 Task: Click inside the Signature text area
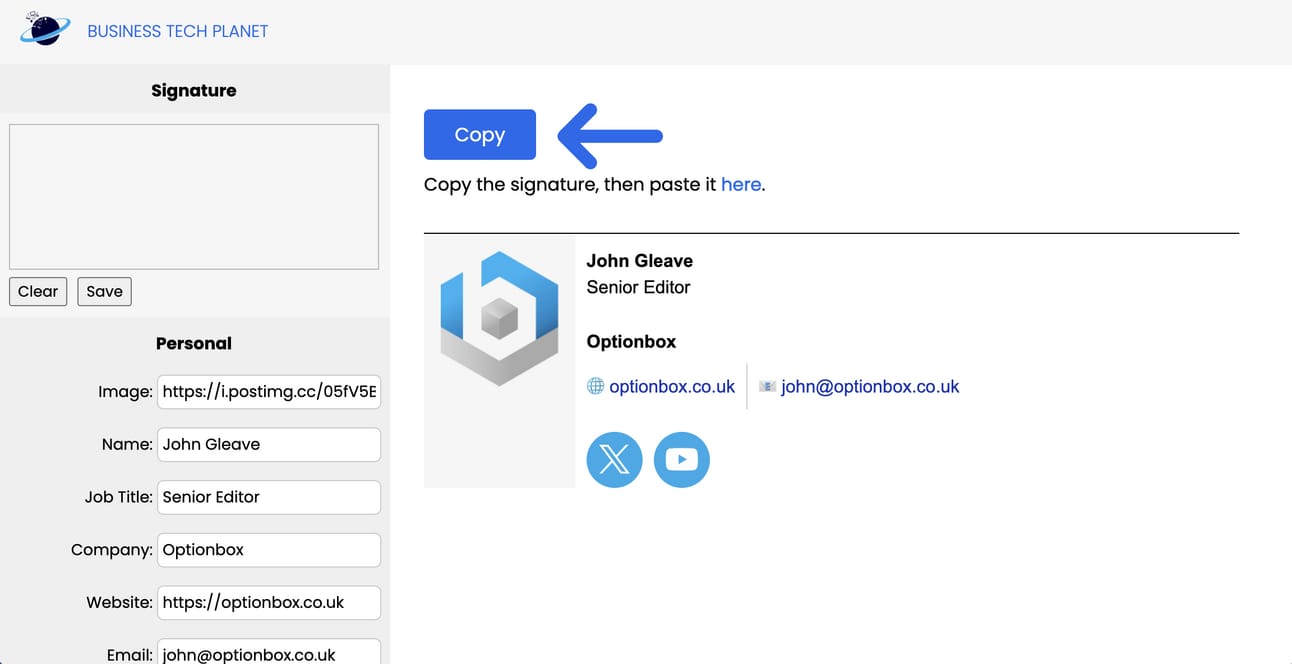[x=194, y=196]
